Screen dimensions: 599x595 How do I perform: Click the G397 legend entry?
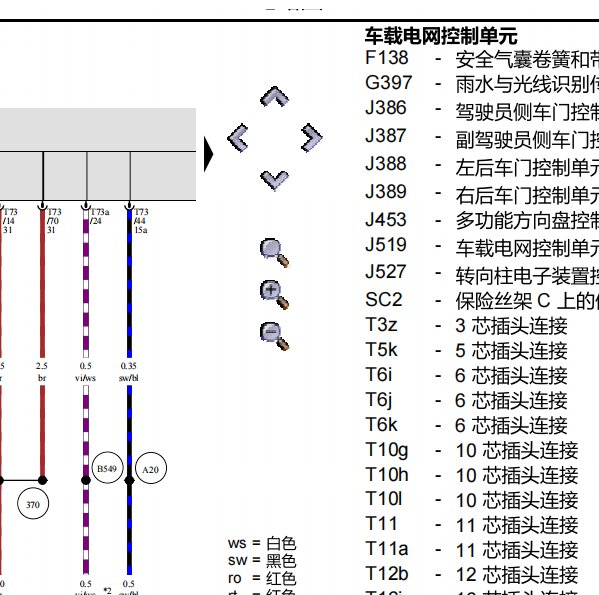(x=481, y=83)
